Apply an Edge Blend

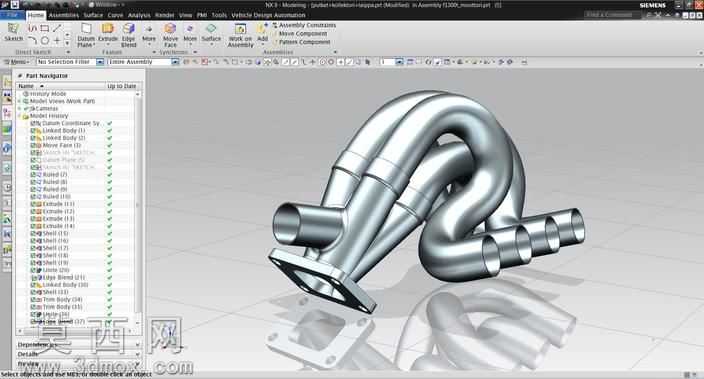pyautogui.click(x=128, y=35)
